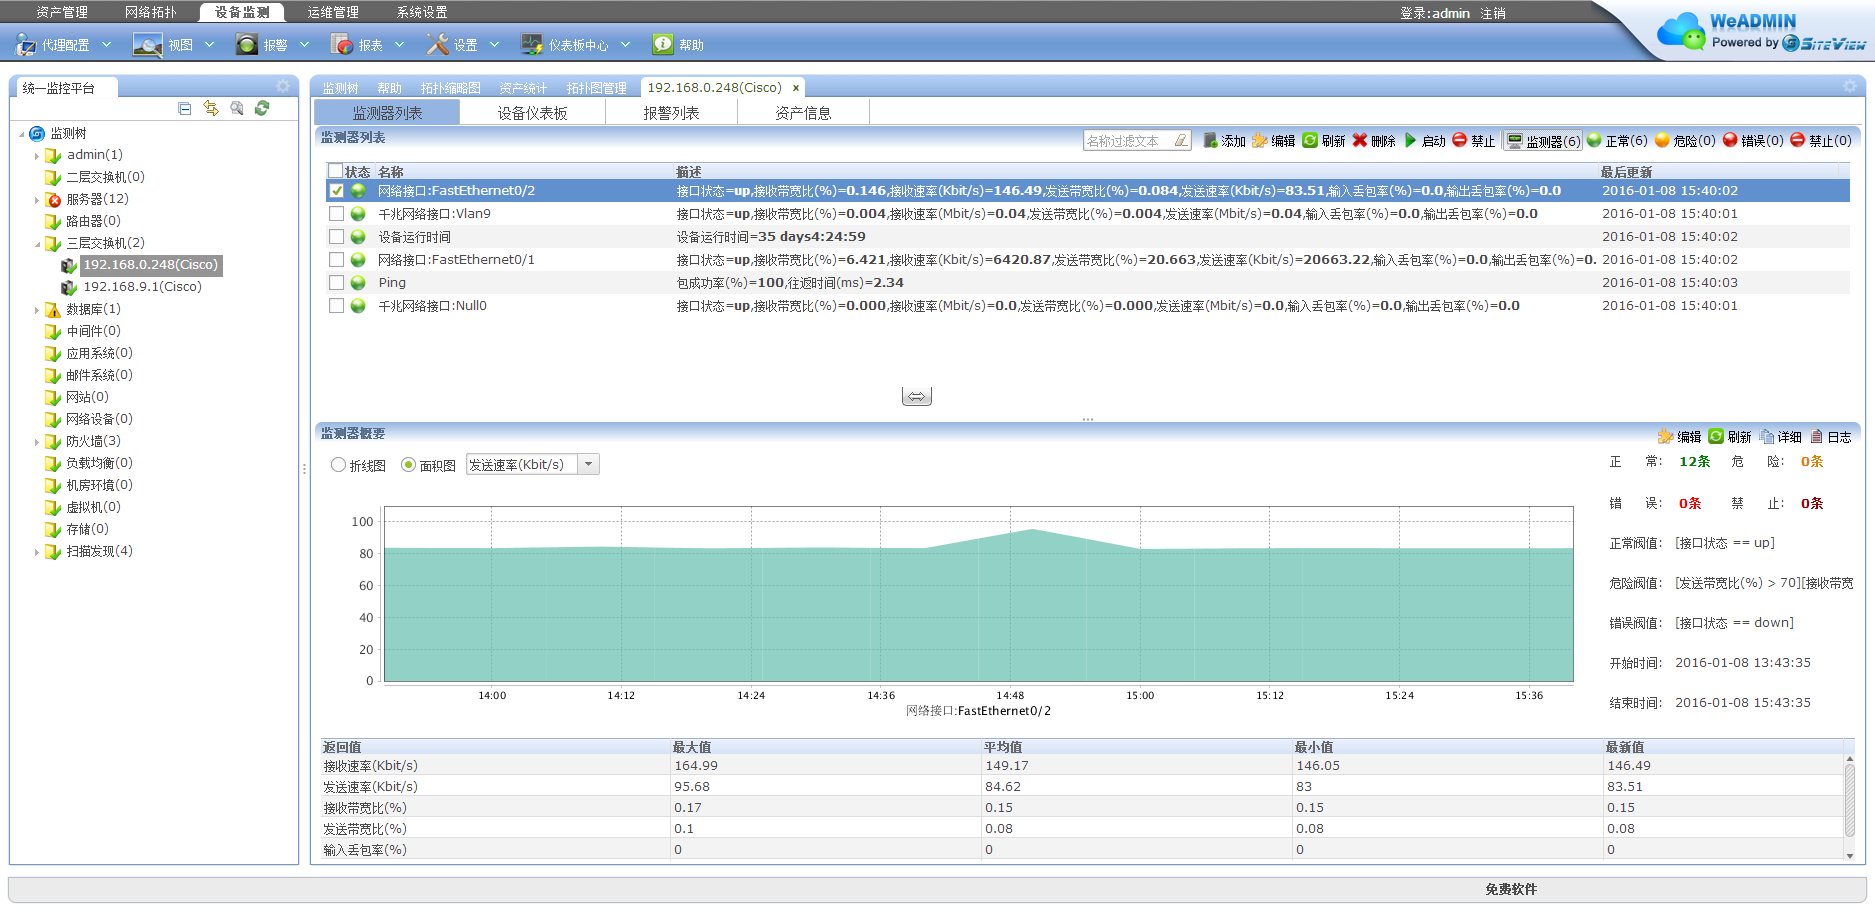
Task: Uncheck the FastEthernet0/2 row checkbox
Action: point(336,190)
